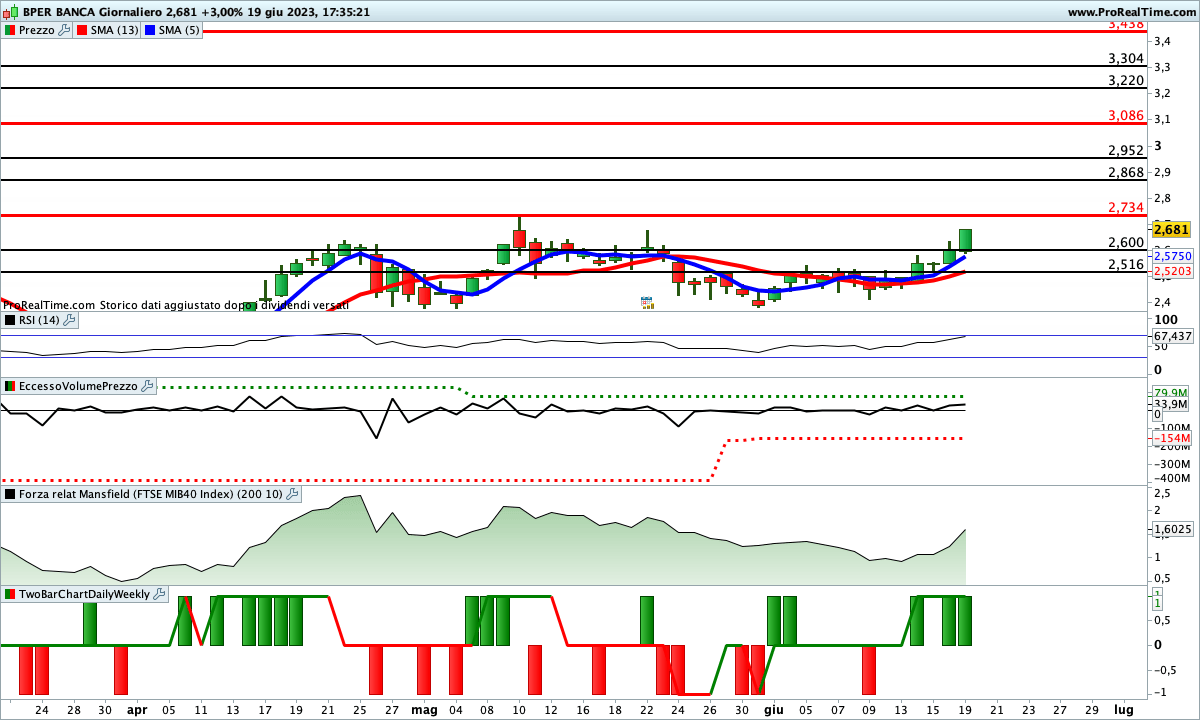Click the EccessoVolumePrezzo indicator label
Image resolution: width=1200 pixels, height=720 pixels.
[x=78, y=386]
